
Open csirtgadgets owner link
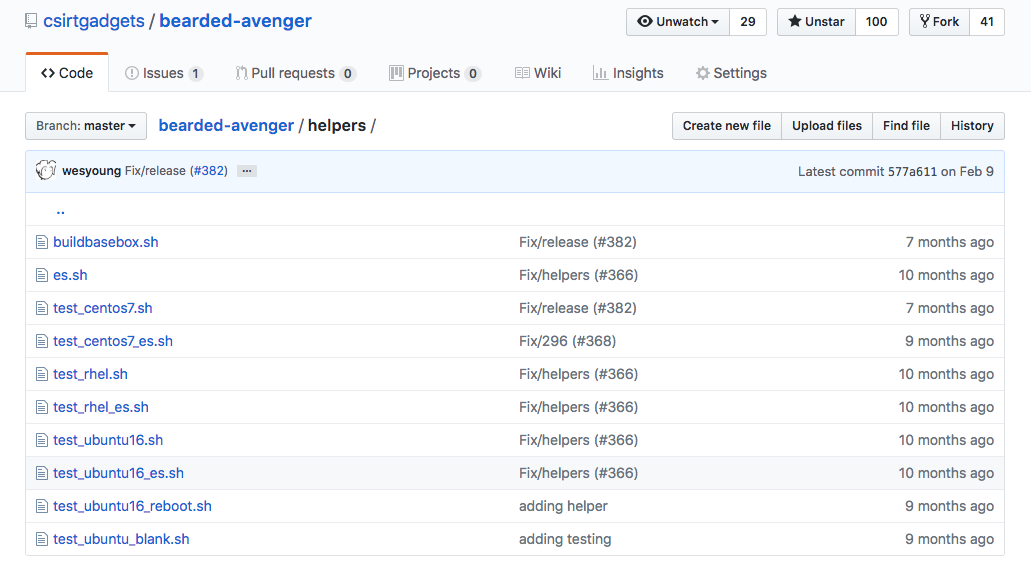[93, 21]
